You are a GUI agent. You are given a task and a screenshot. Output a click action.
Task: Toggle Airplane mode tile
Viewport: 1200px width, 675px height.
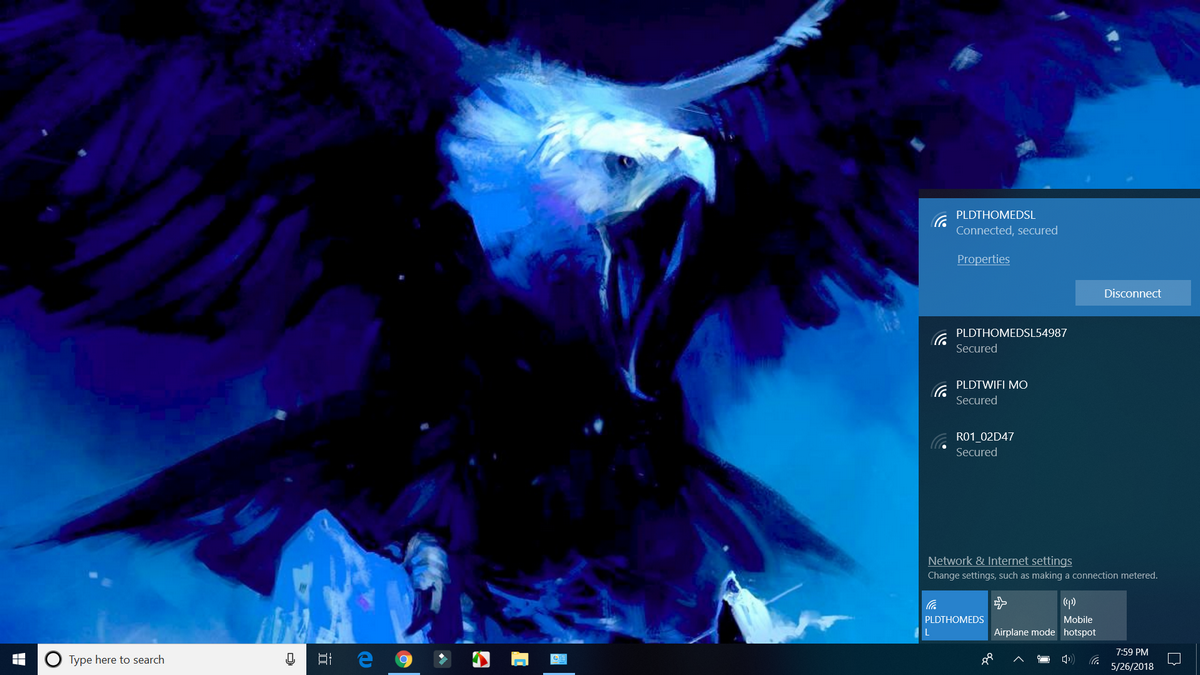click(1024, 615)
